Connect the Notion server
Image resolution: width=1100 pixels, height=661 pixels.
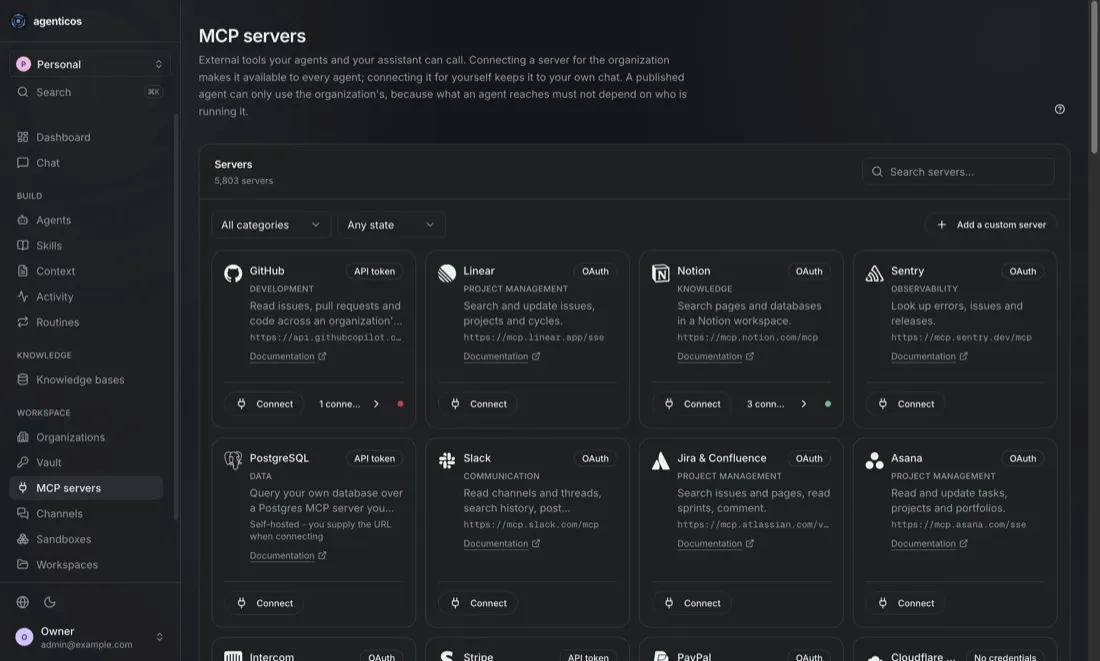tap(692, 403)
